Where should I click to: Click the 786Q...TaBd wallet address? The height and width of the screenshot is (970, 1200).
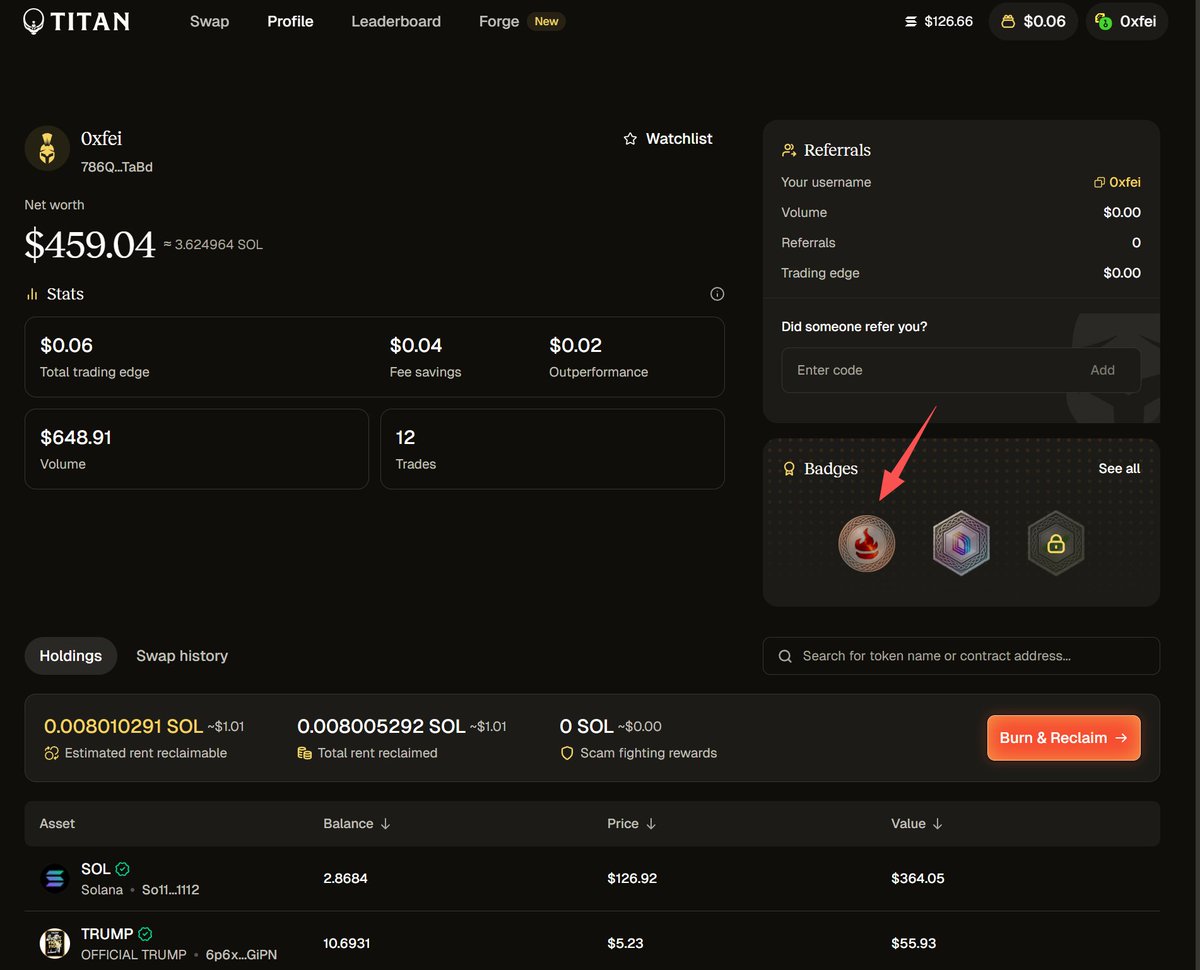click(x=117, y=167)
